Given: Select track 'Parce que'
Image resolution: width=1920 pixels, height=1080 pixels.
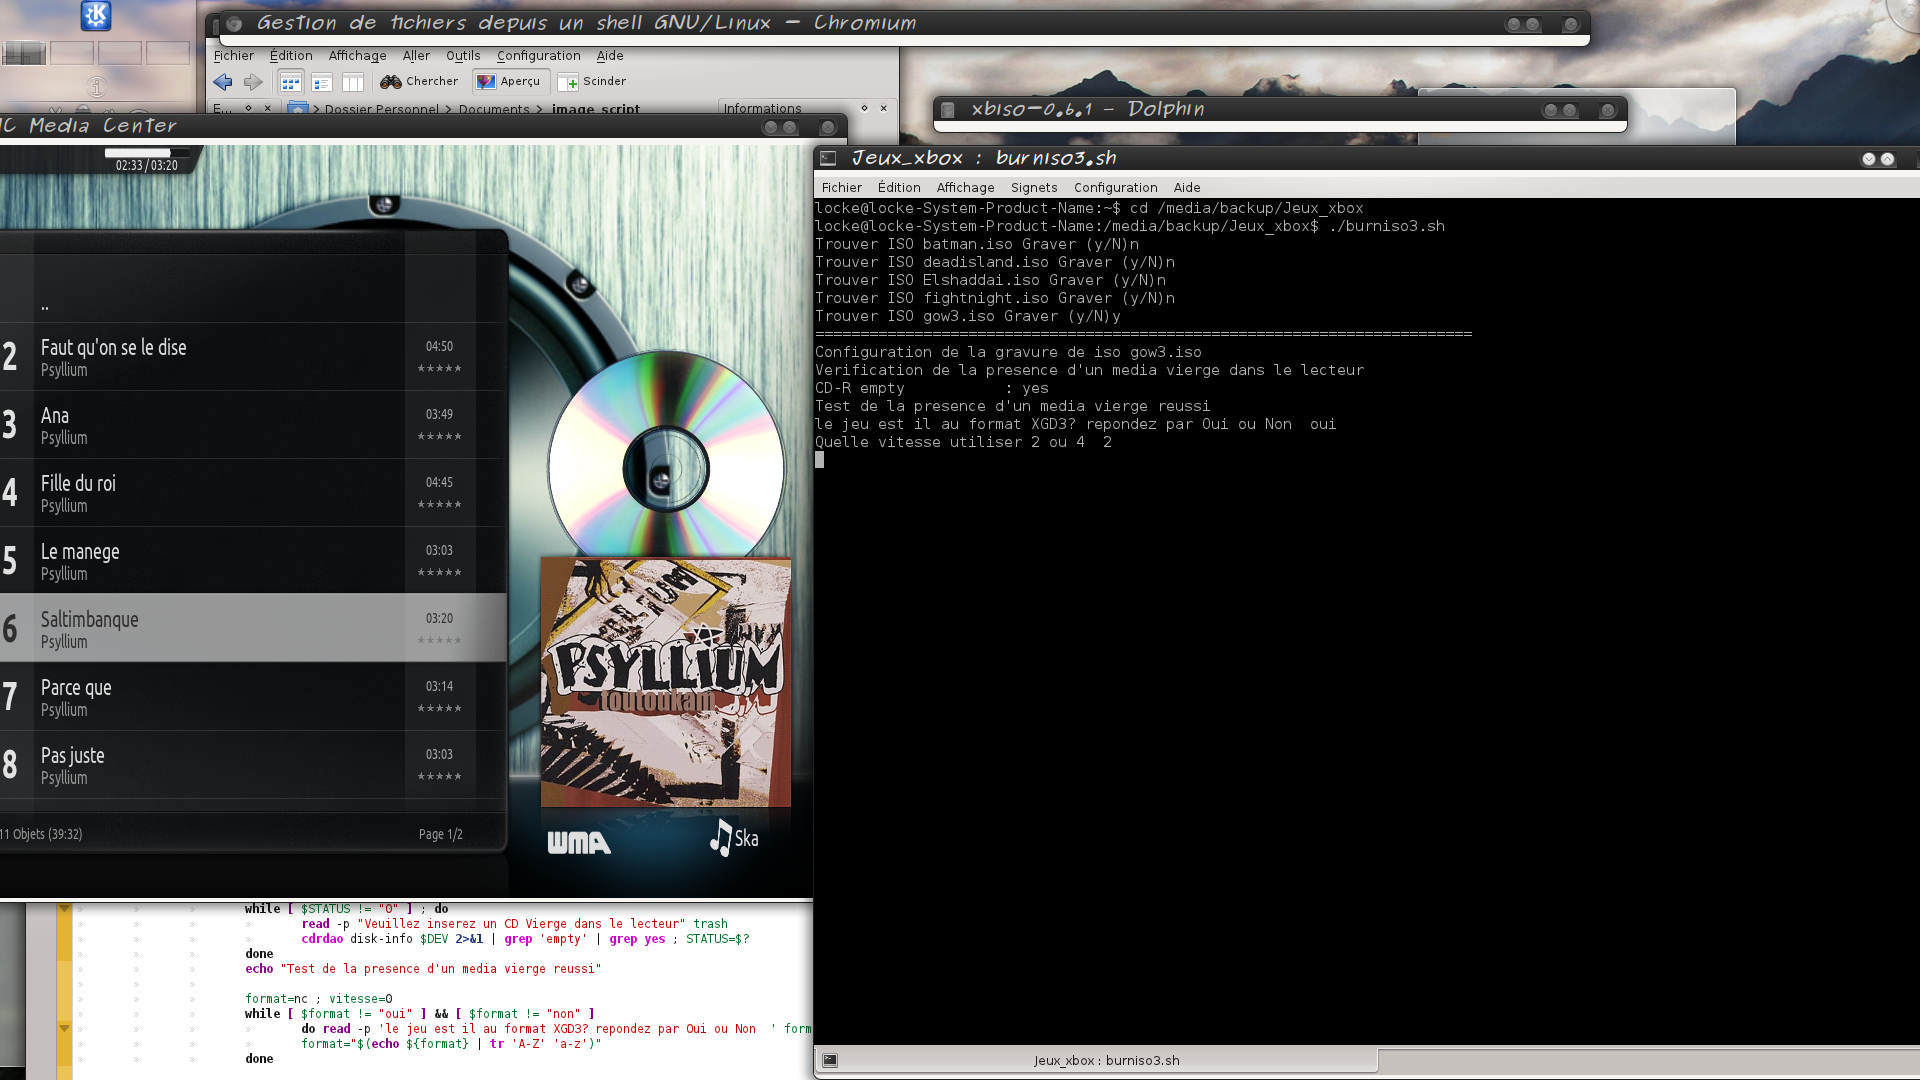Looking at the screenshot, I should [253, 697].
